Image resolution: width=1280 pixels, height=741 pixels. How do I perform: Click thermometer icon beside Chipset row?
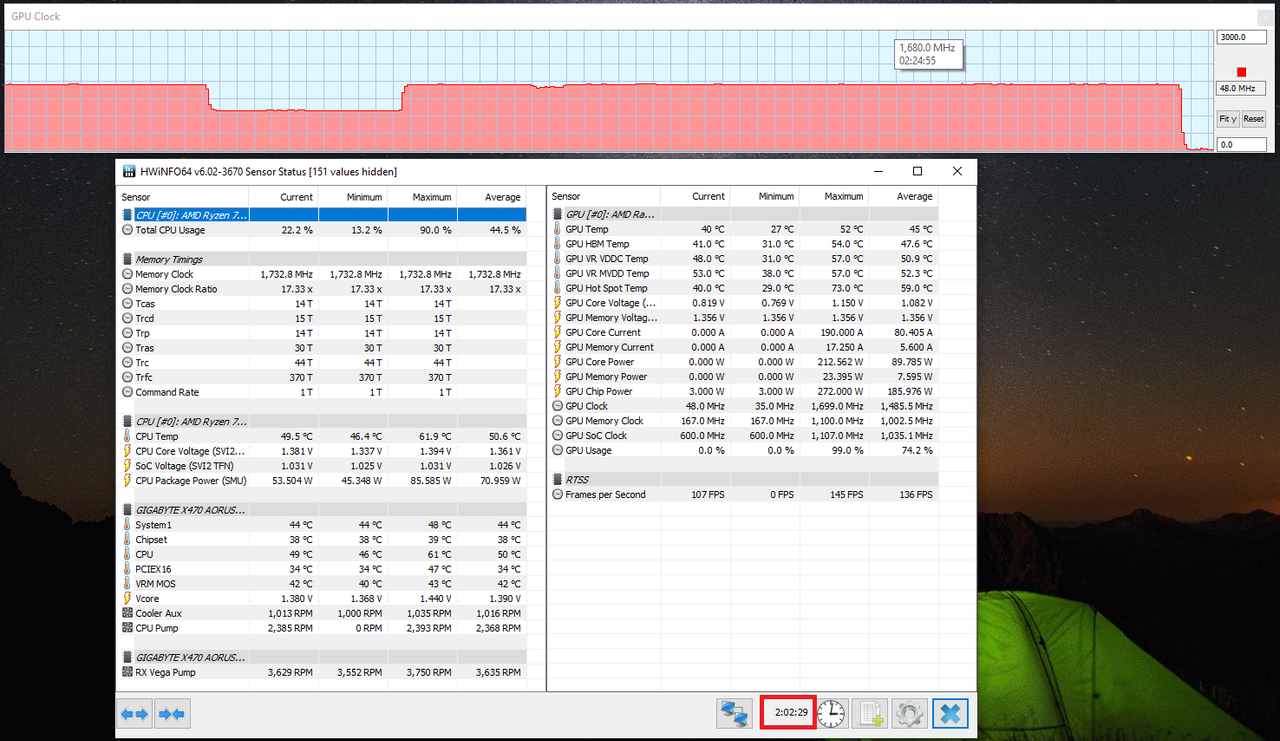click(x=127, y=539)
